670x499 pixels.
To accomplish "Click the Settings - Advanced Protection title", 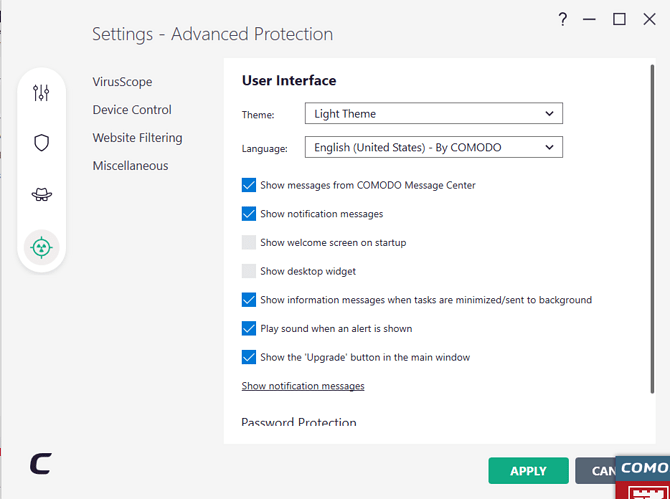I will 212,34.
